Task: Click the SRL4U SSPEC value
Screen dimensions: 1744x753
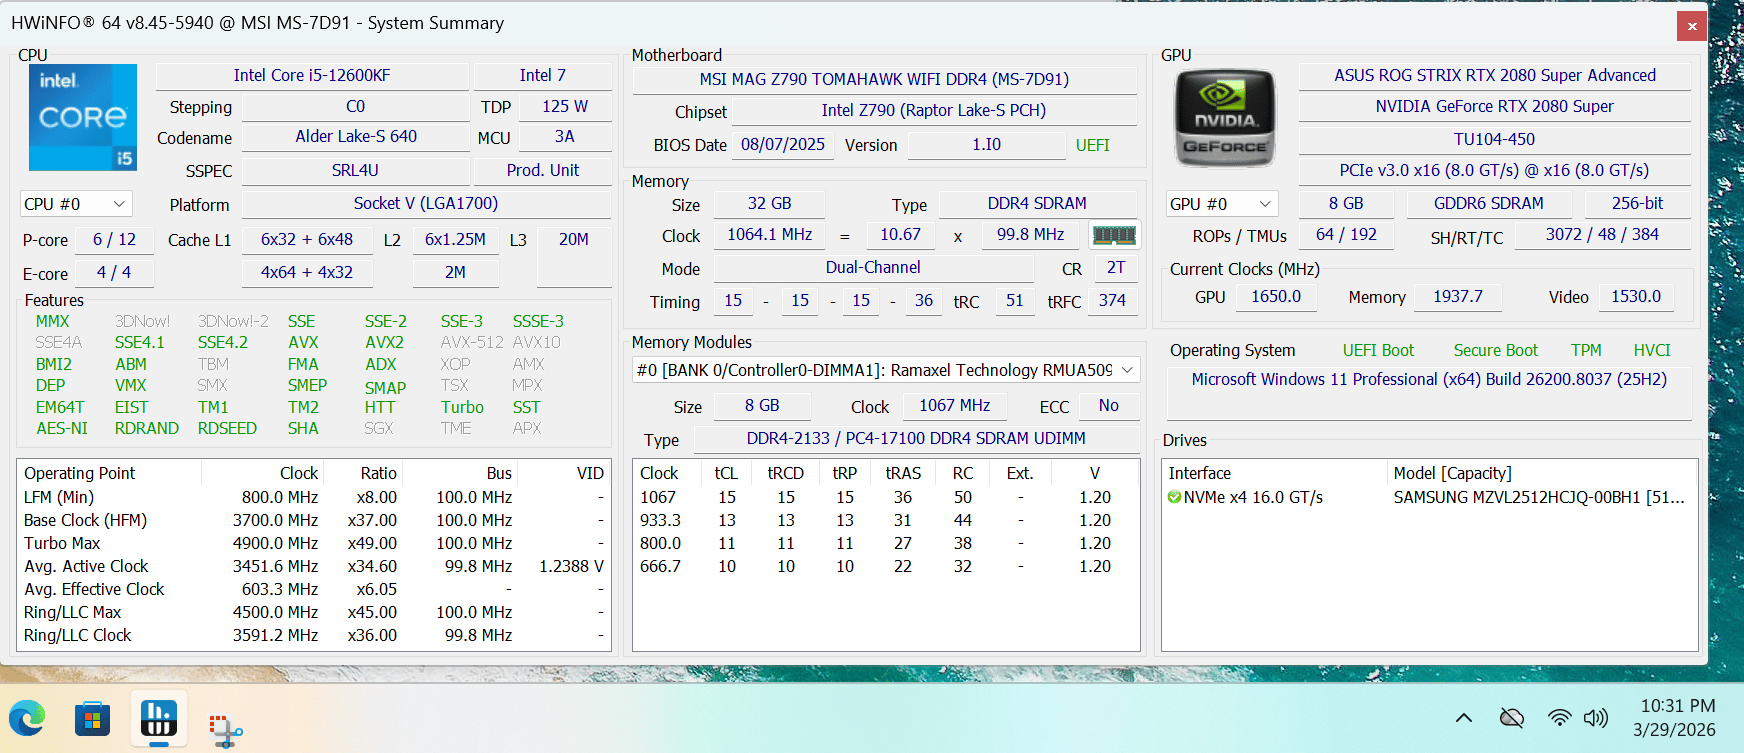Action: 355,171
